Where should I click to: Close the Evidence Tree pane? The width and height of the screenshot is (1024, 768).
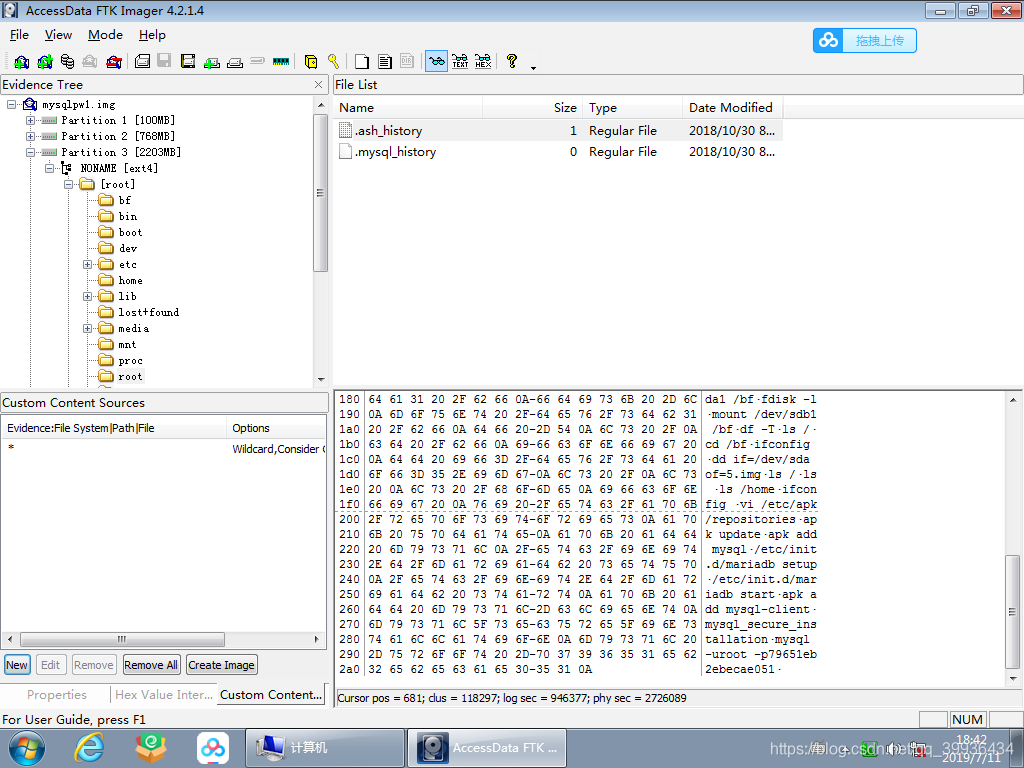318,84
